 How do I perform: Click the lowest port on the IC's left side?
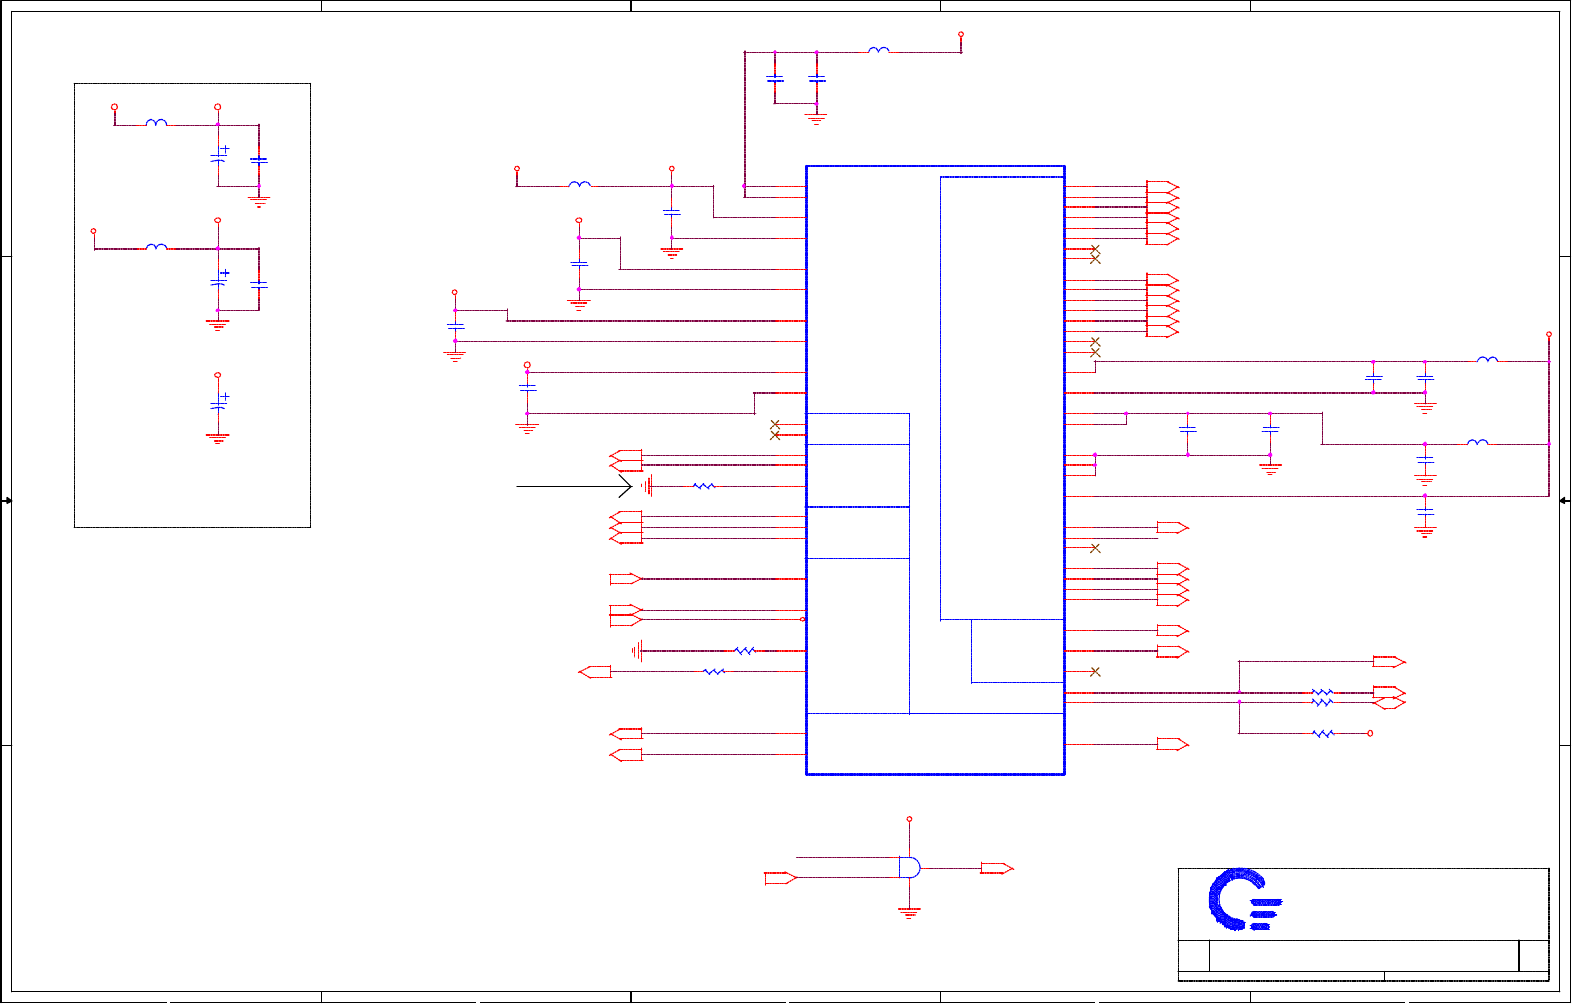click(x=626, y=754)
